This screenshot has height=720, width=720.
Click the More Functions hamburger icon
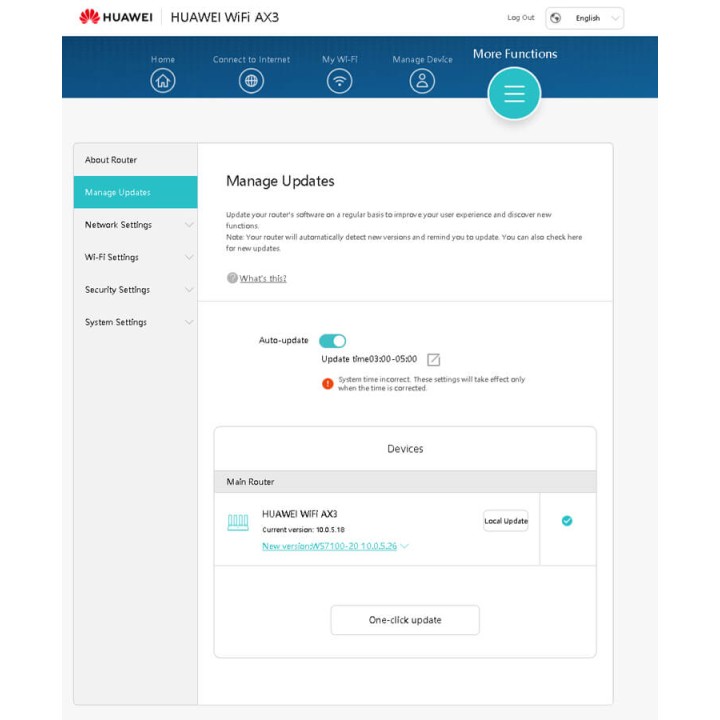[x=514, y=94]
